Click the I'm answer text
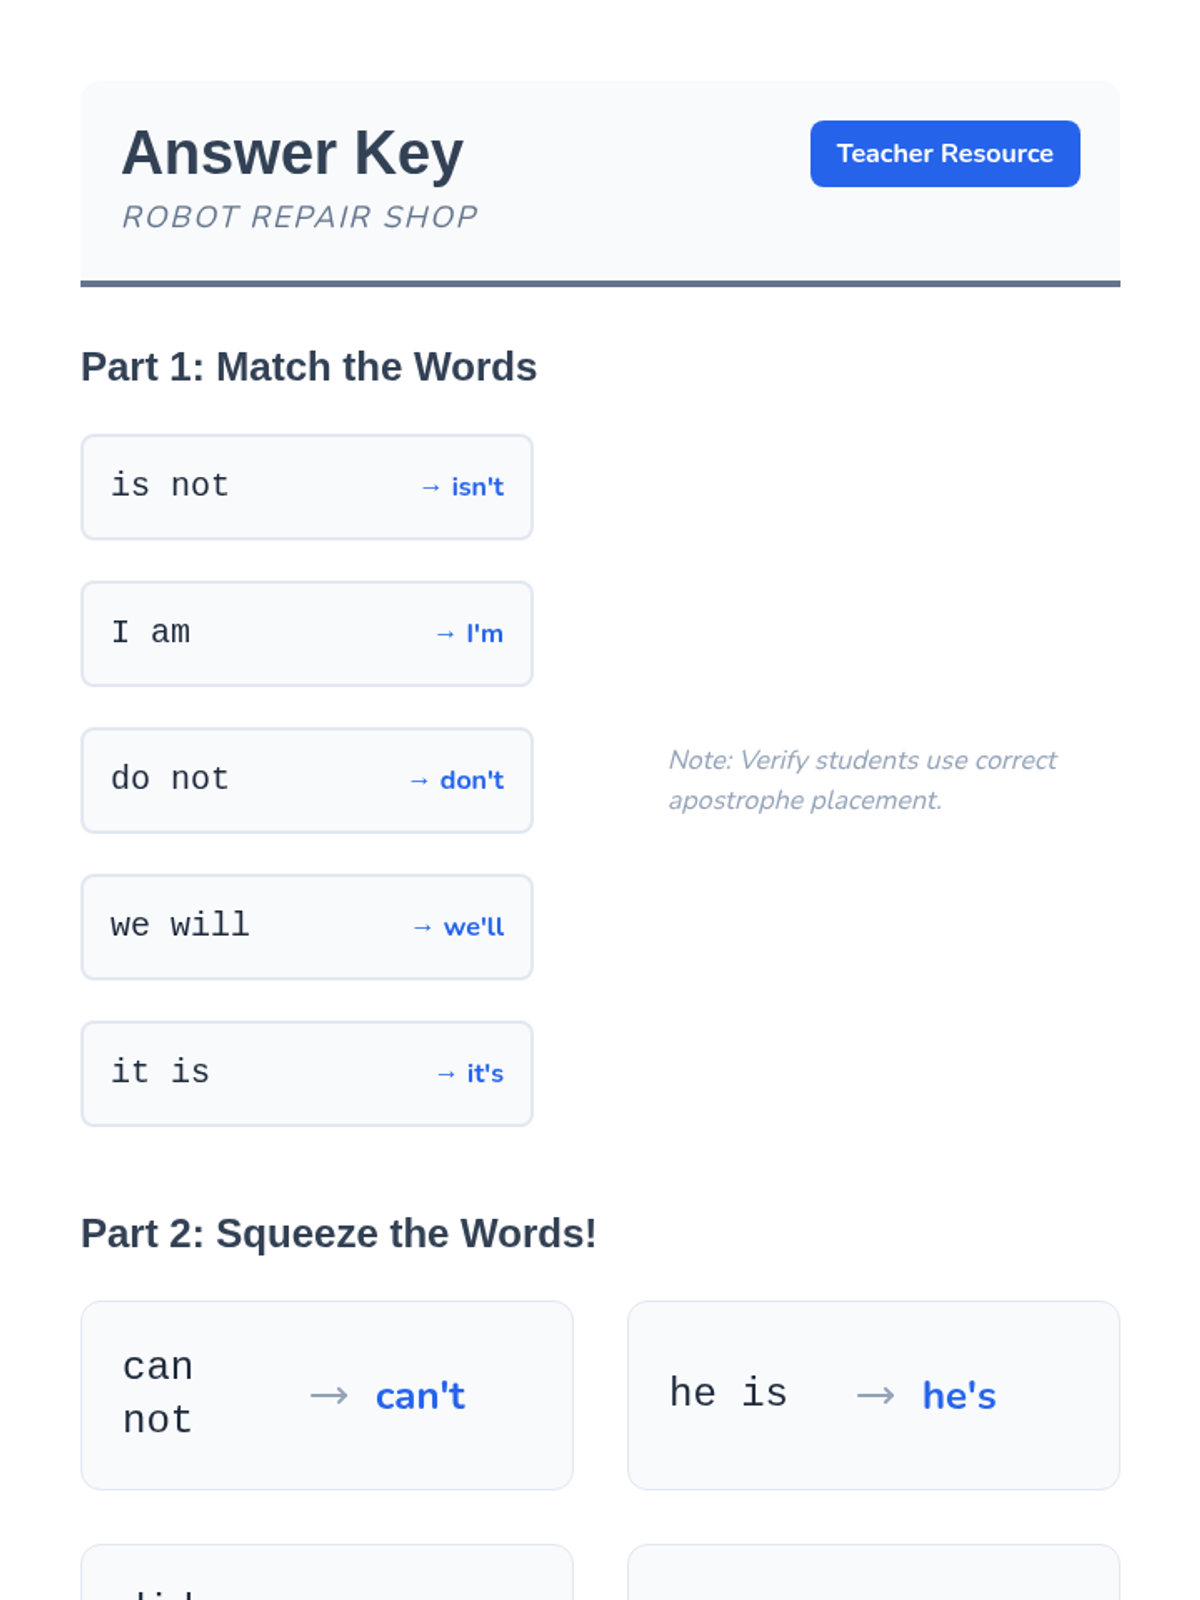 point(484,634)
